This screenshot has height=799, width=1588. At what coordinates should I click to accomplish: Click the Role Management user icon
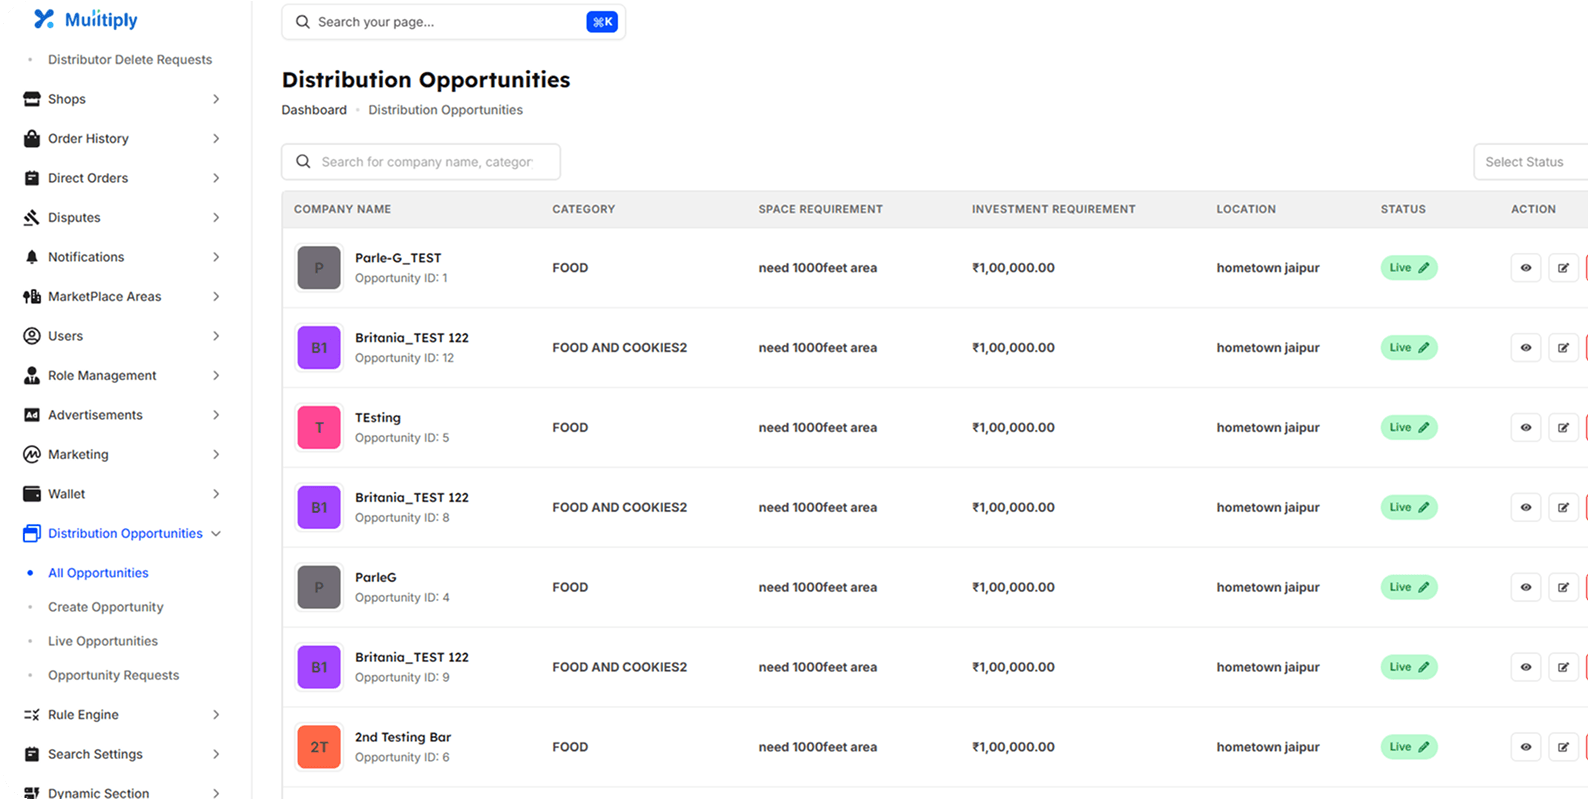[x=32, y=375]
